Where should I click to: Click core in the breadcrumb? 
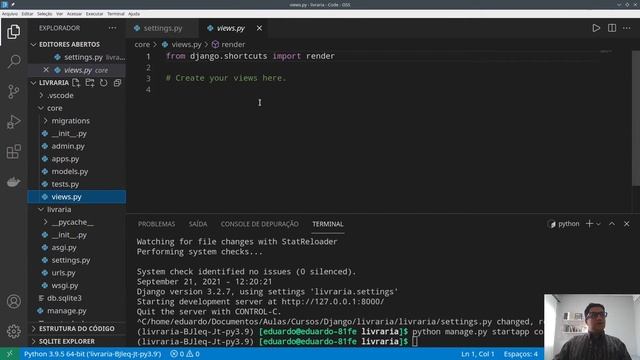pos(142,44)
